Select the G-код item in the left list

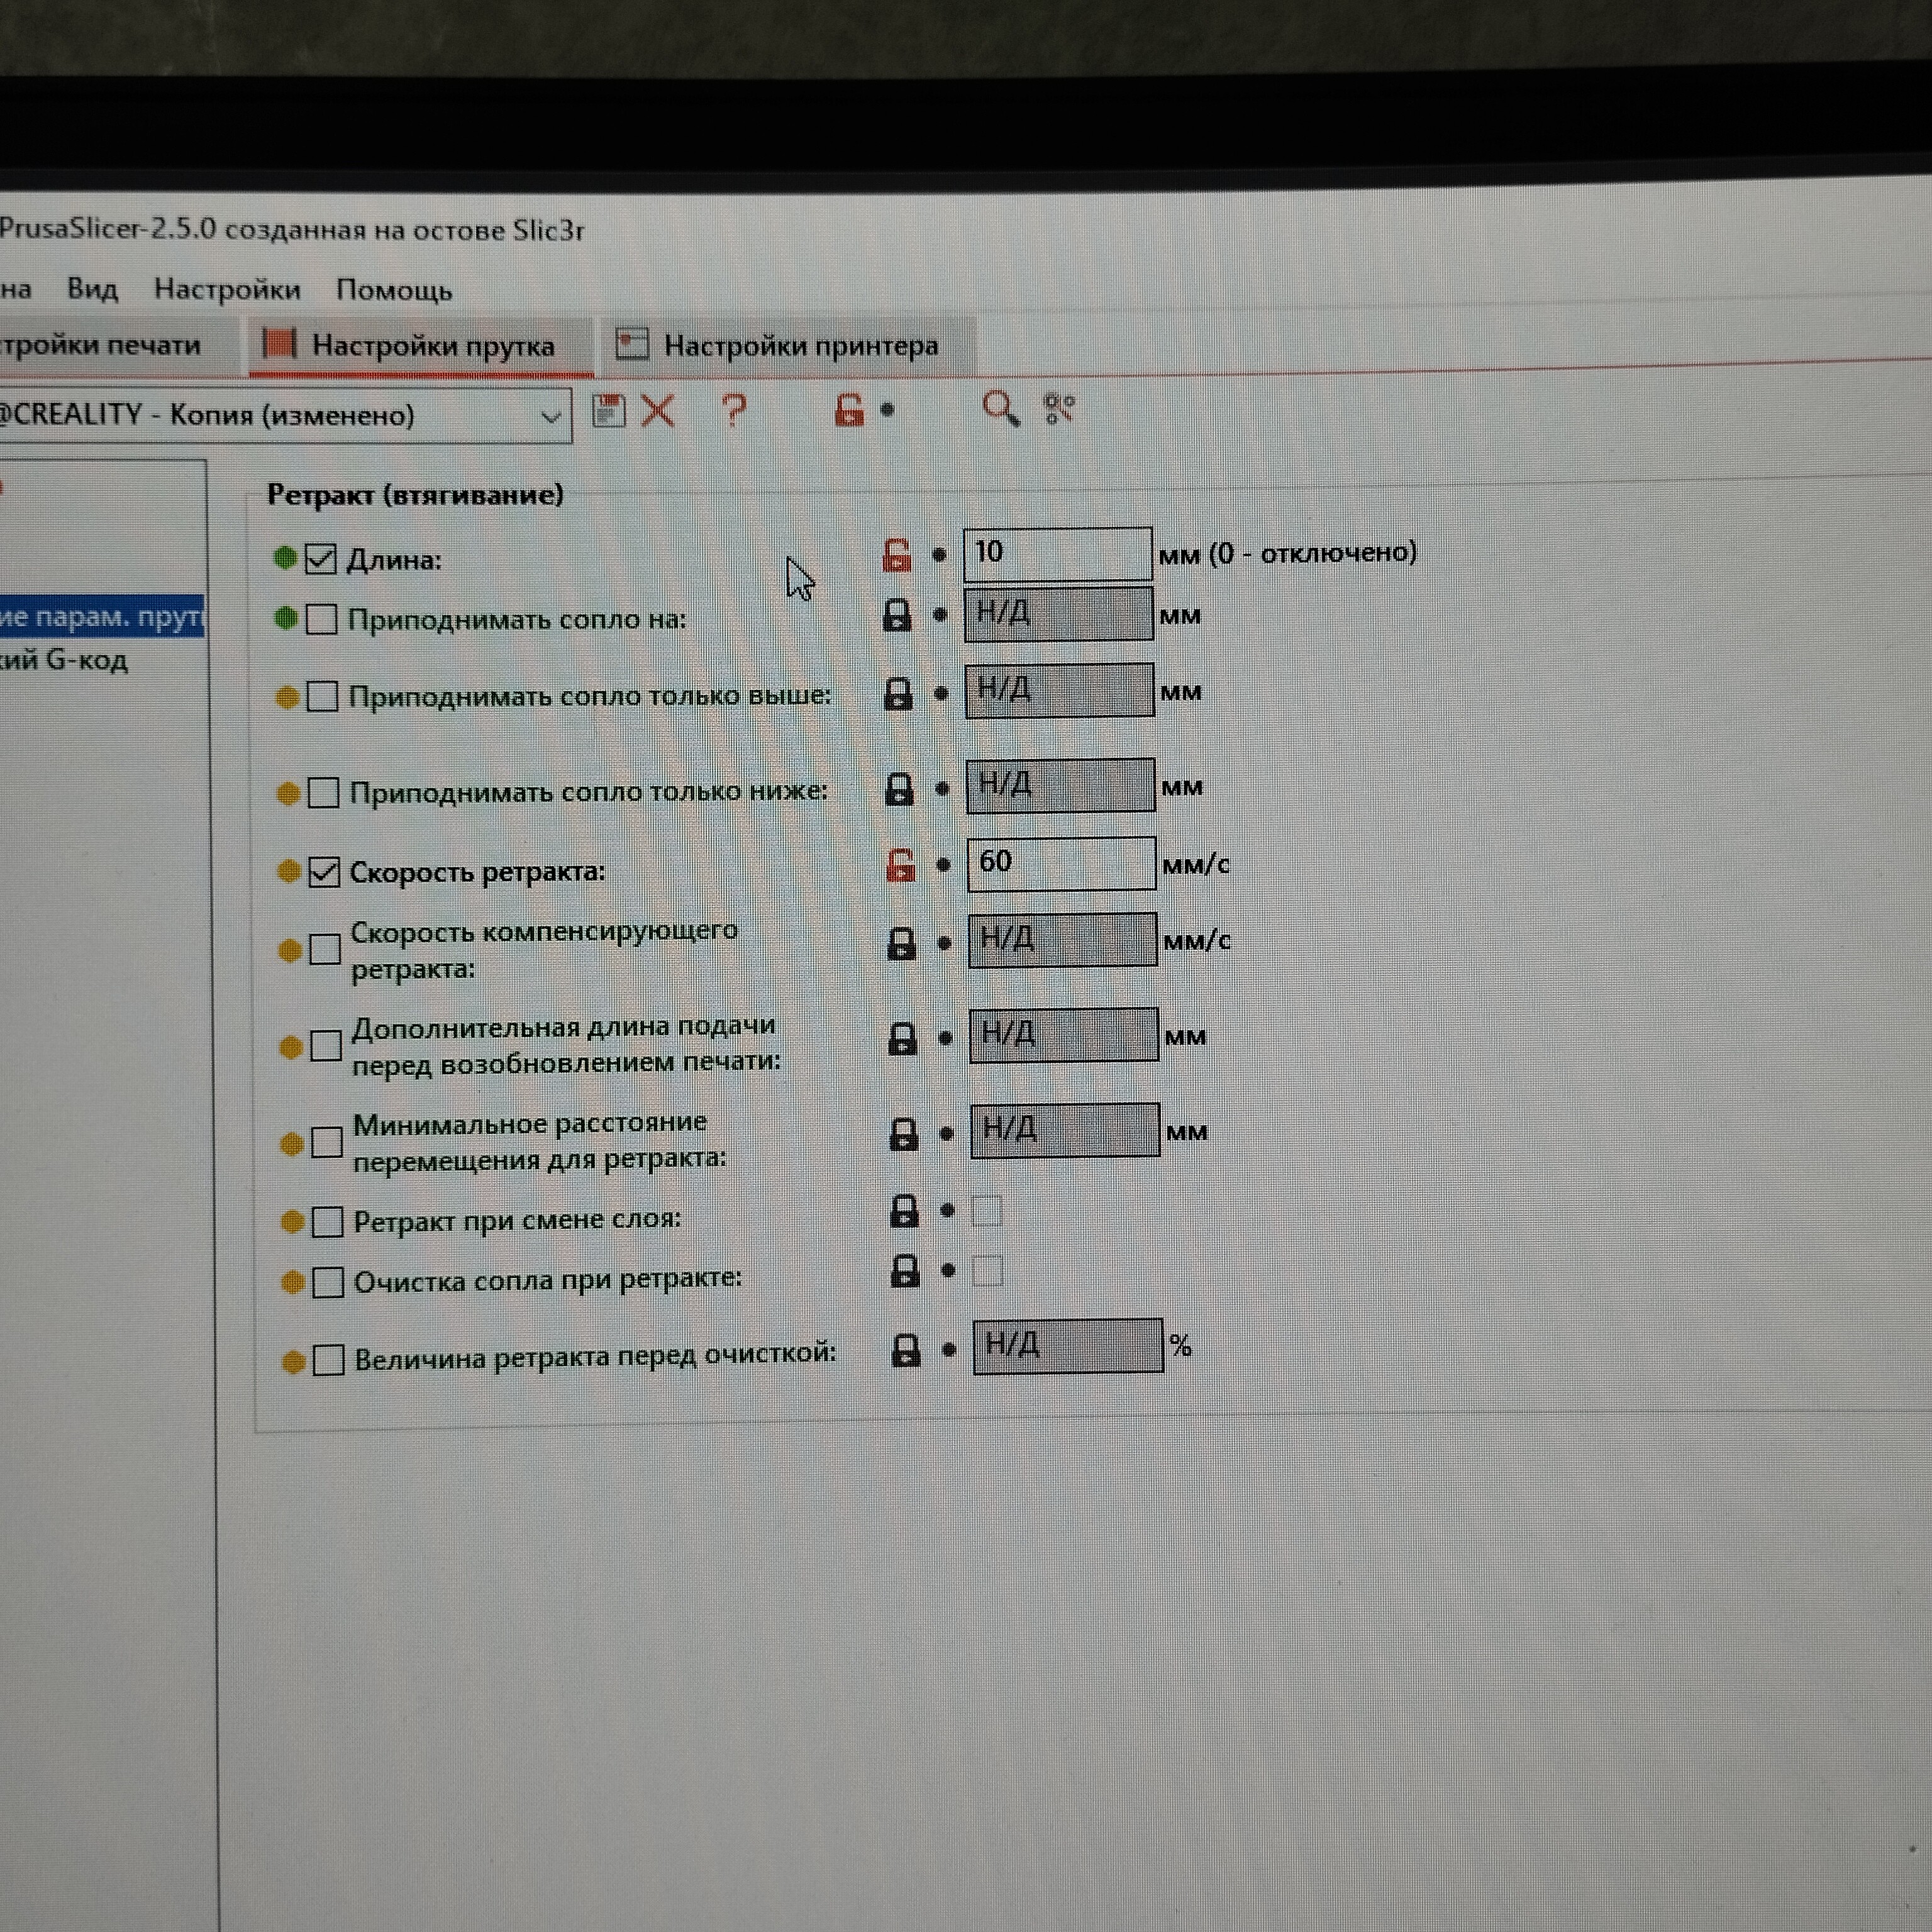(x=64, y=661)
